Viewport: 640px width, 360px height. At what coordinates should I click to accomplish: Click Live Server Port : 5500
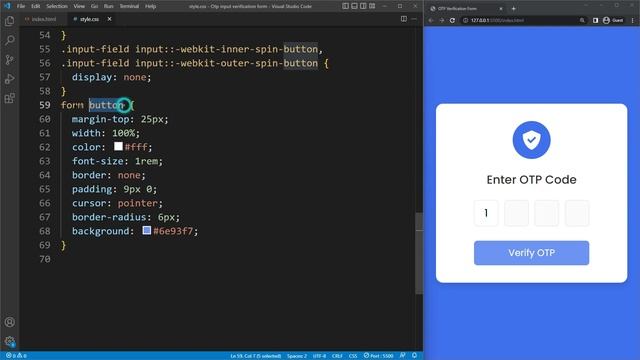[x=378, y=356]
